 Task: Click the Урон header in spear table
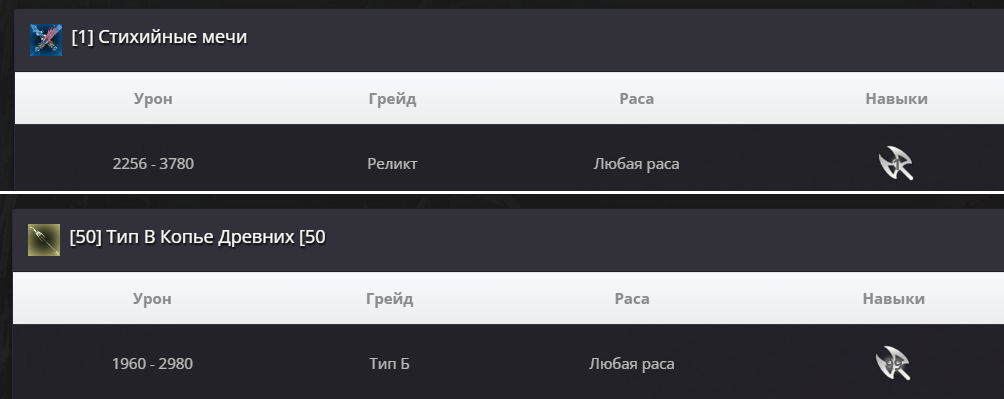[x=152, y=298]
